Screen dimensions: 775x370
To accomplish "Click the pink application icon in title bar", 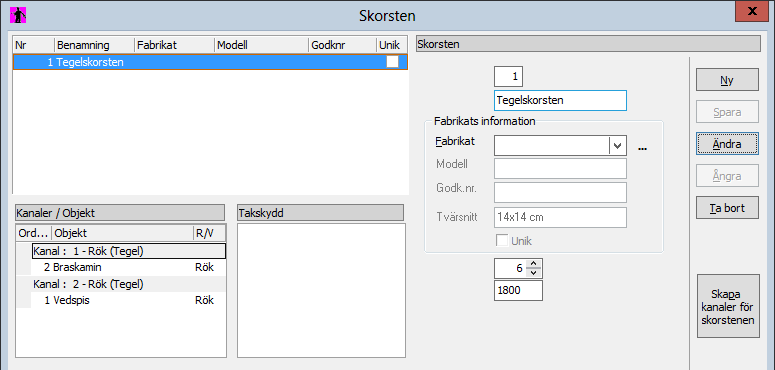I will [18, 15].
